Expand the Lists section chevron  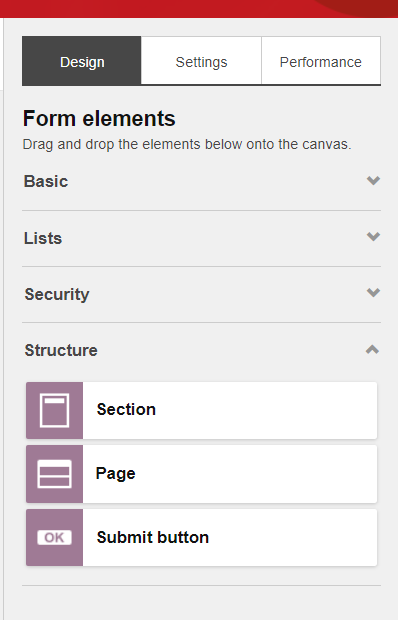tap(373, 236)
